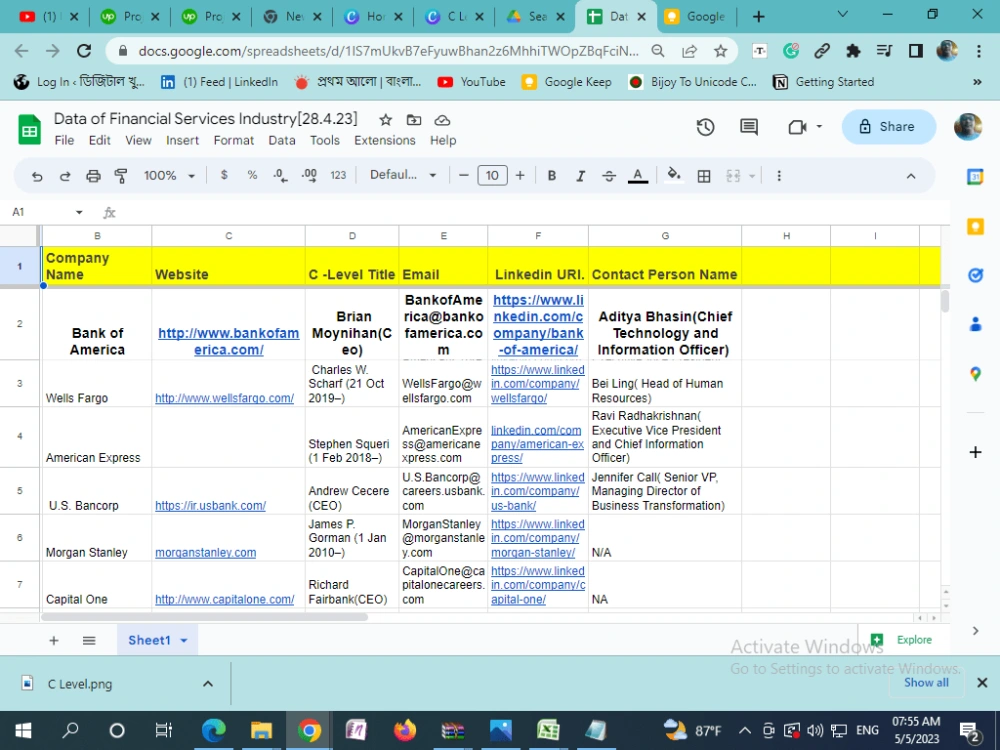This screenshot has height=750, width=1000.
Task: Open the File menu
Action: coord(64,140)
